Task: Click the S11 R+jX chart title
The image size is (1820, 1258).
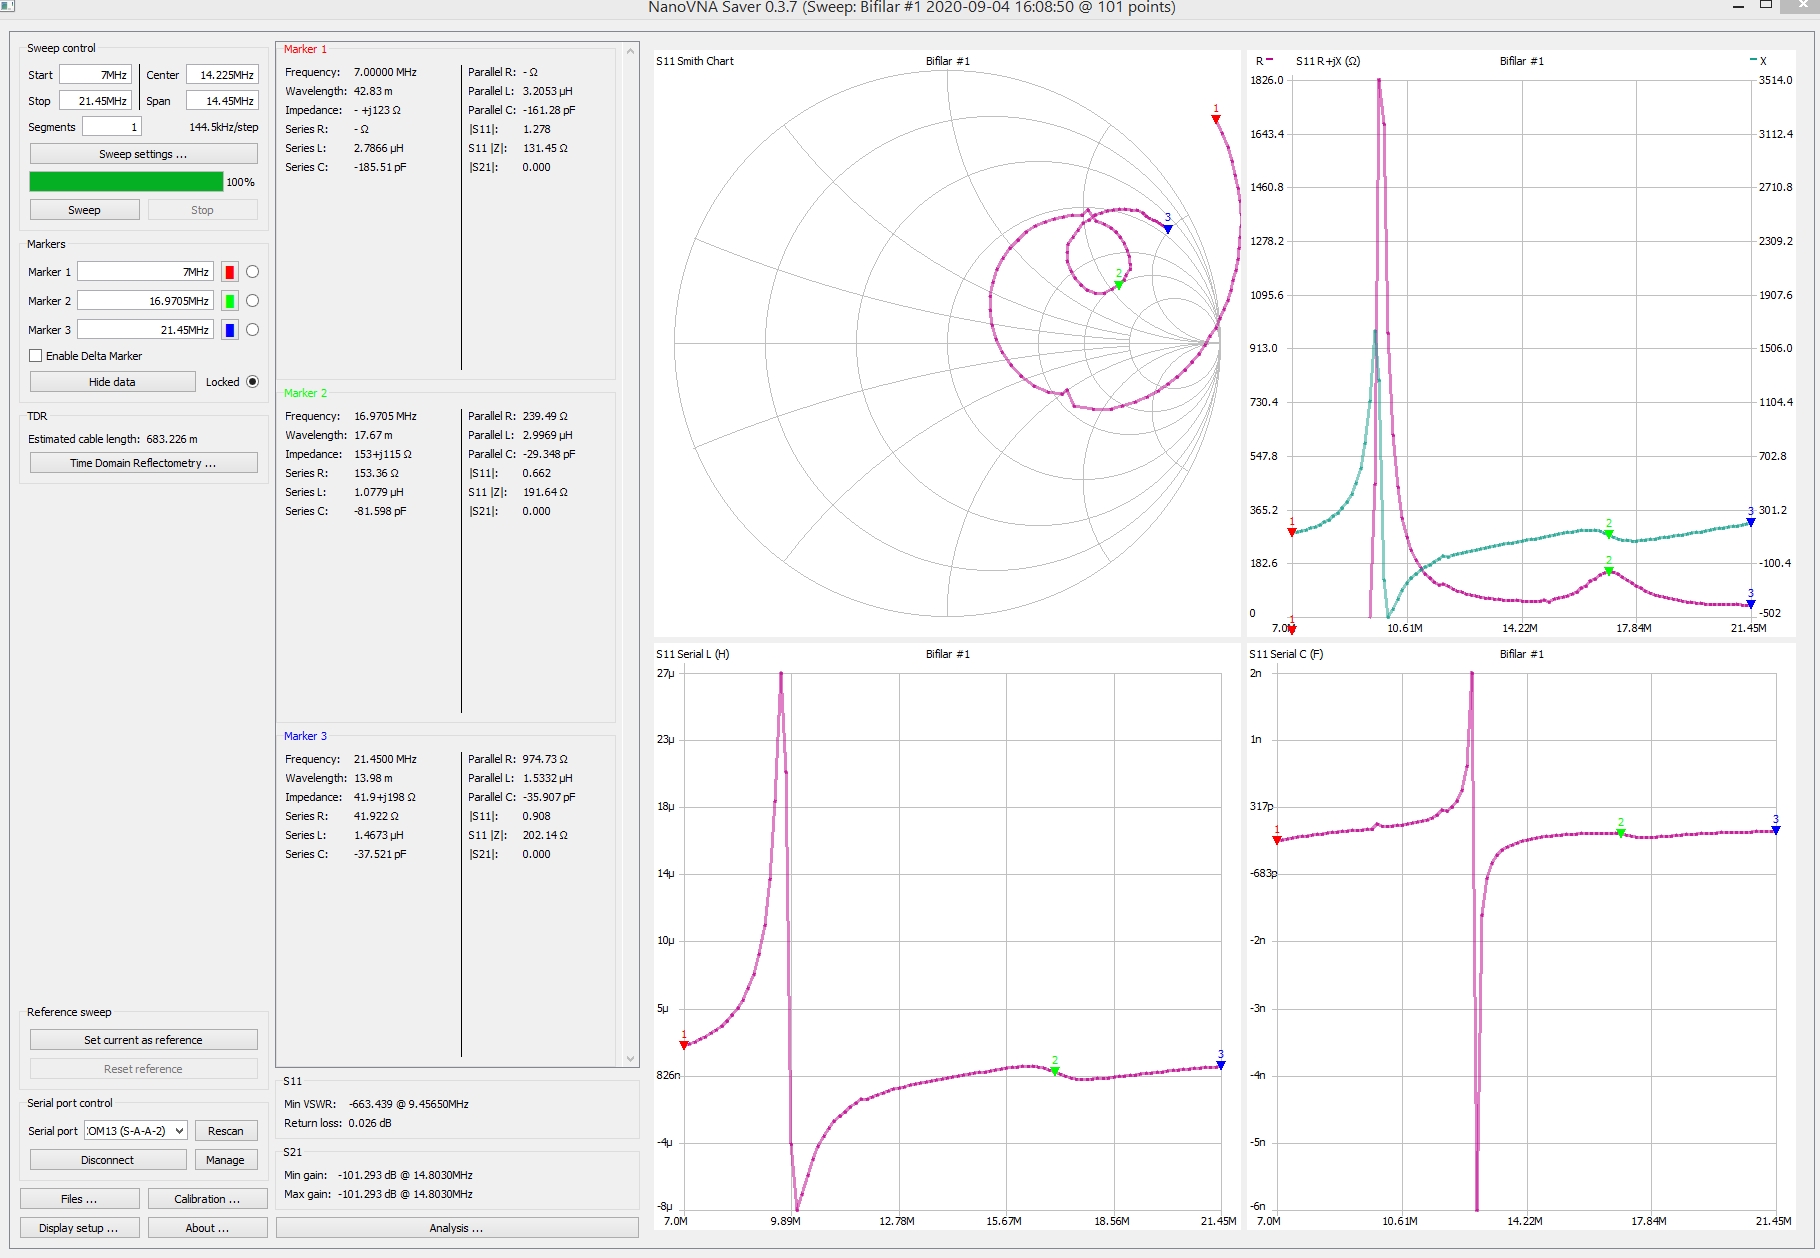Action: (x=1328, y=61)
